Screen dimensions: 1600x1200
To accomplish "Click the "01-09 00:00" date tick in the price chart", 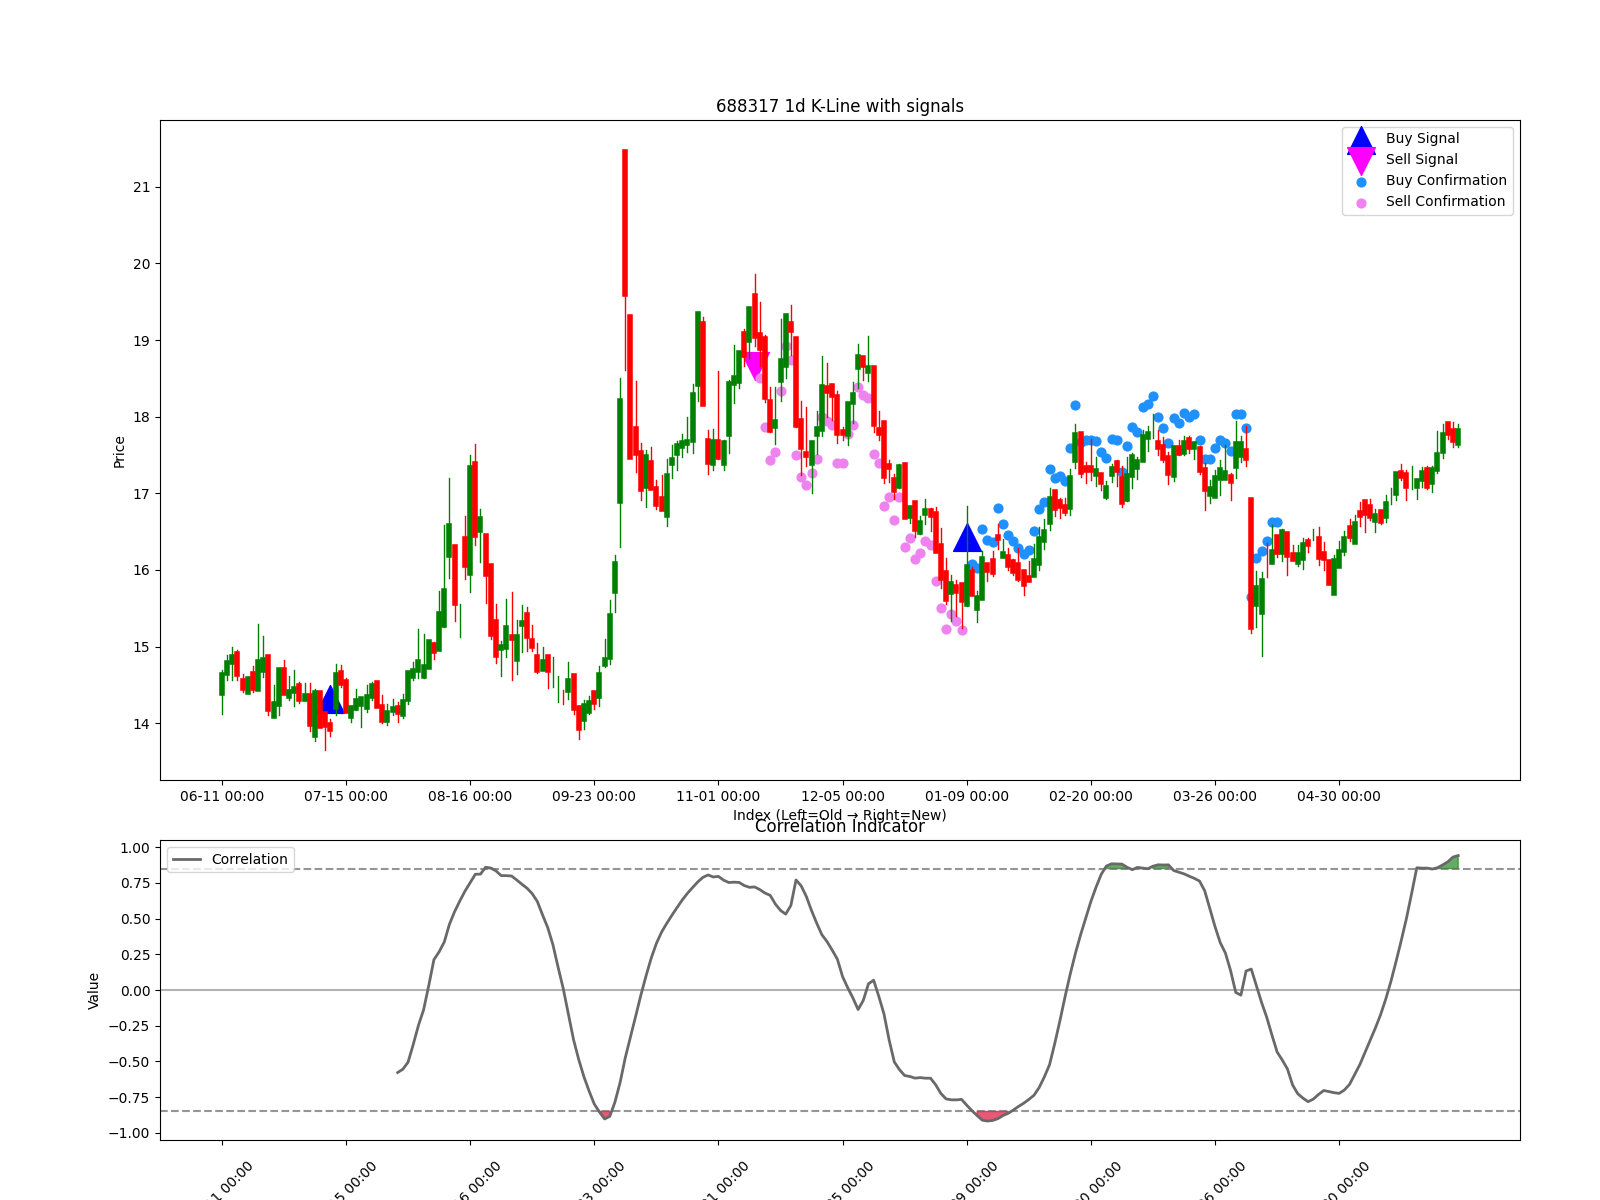I will point(967,796).
